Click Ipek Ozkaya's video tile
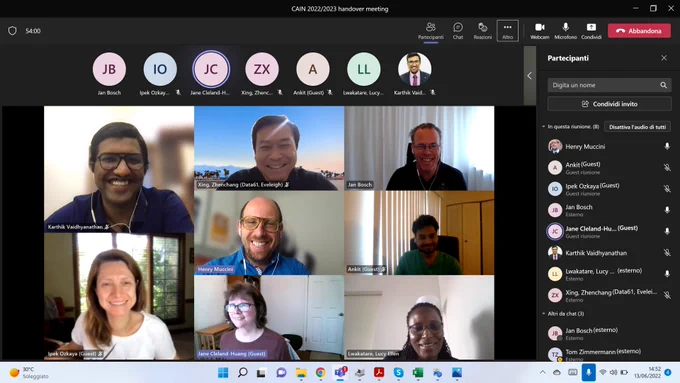Image resolution: width=680 pixels, height=383 pixels. [x=119, y=297]
